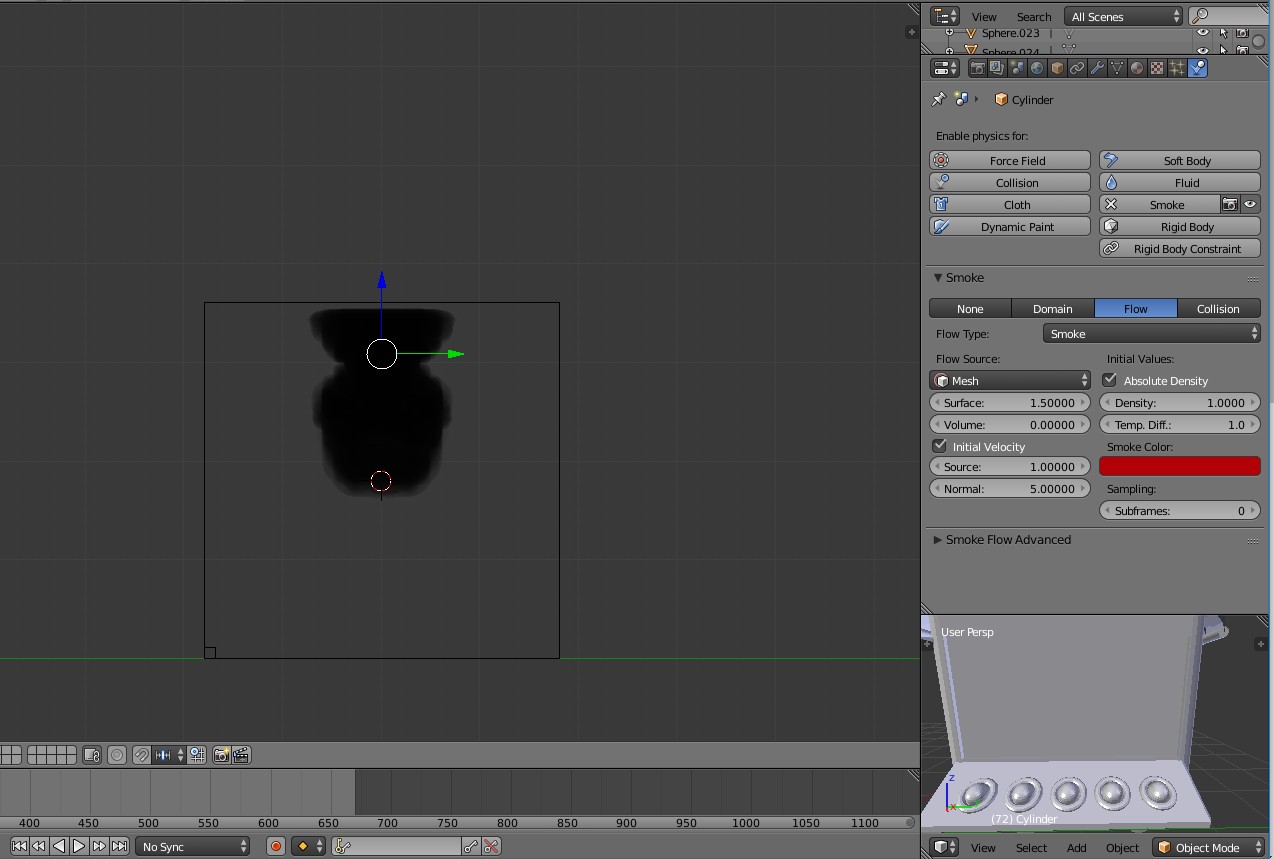Screen dimensions: 1274x859
Task: Set smoke type to None
Action: pos(970,308)
